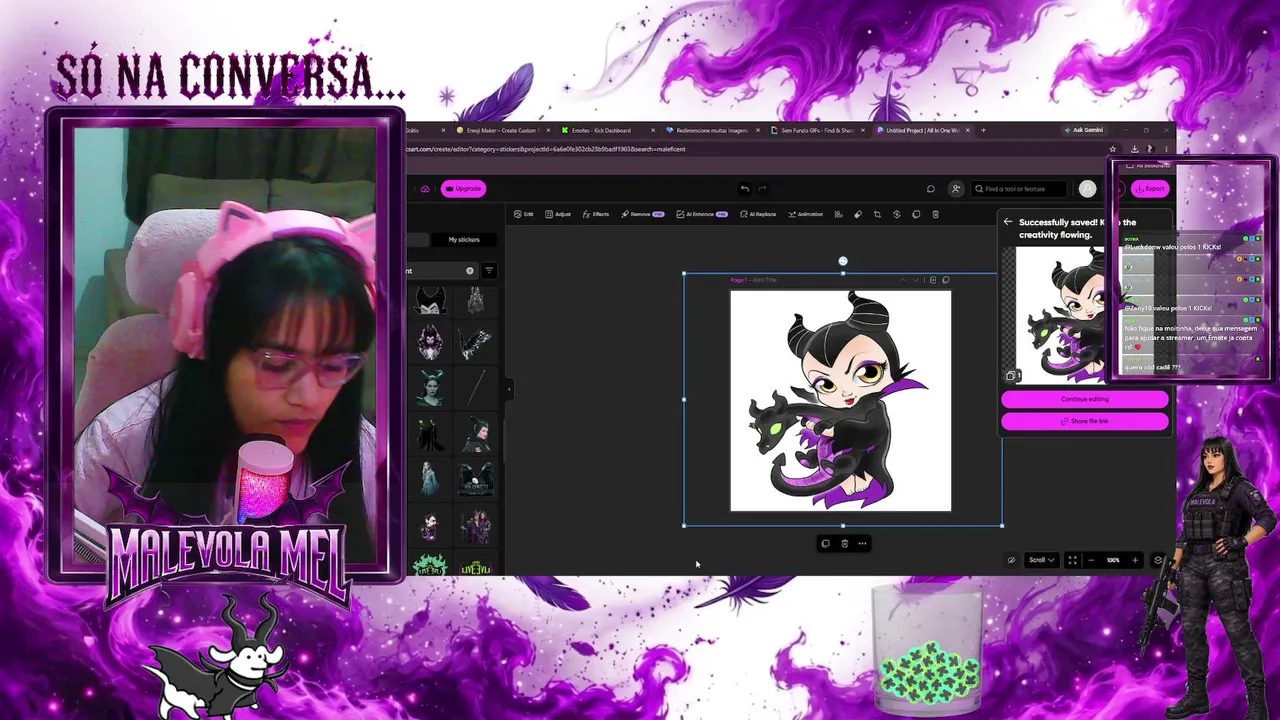Delete selection from floating bar below canvas
This screenshot has width=1280, height=720.
[844, 544]
